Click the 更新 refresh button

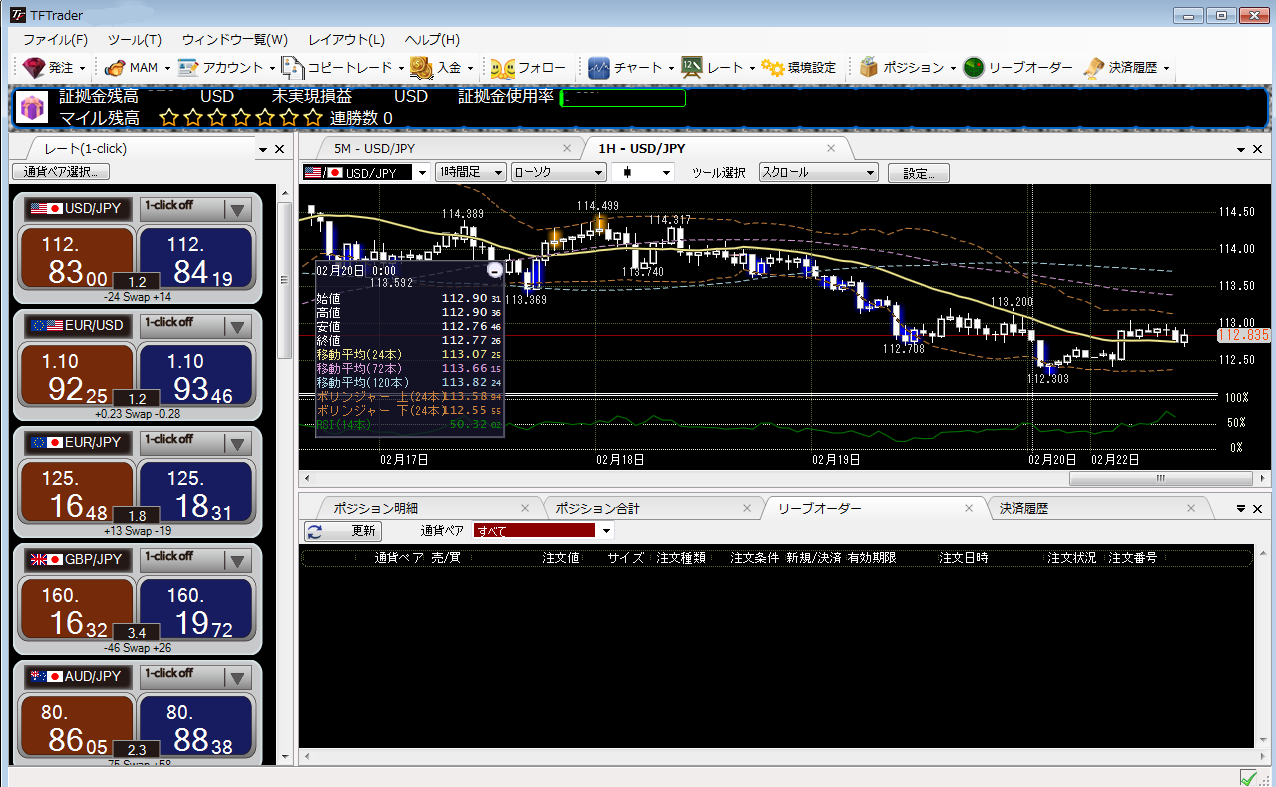click(343, 531)
